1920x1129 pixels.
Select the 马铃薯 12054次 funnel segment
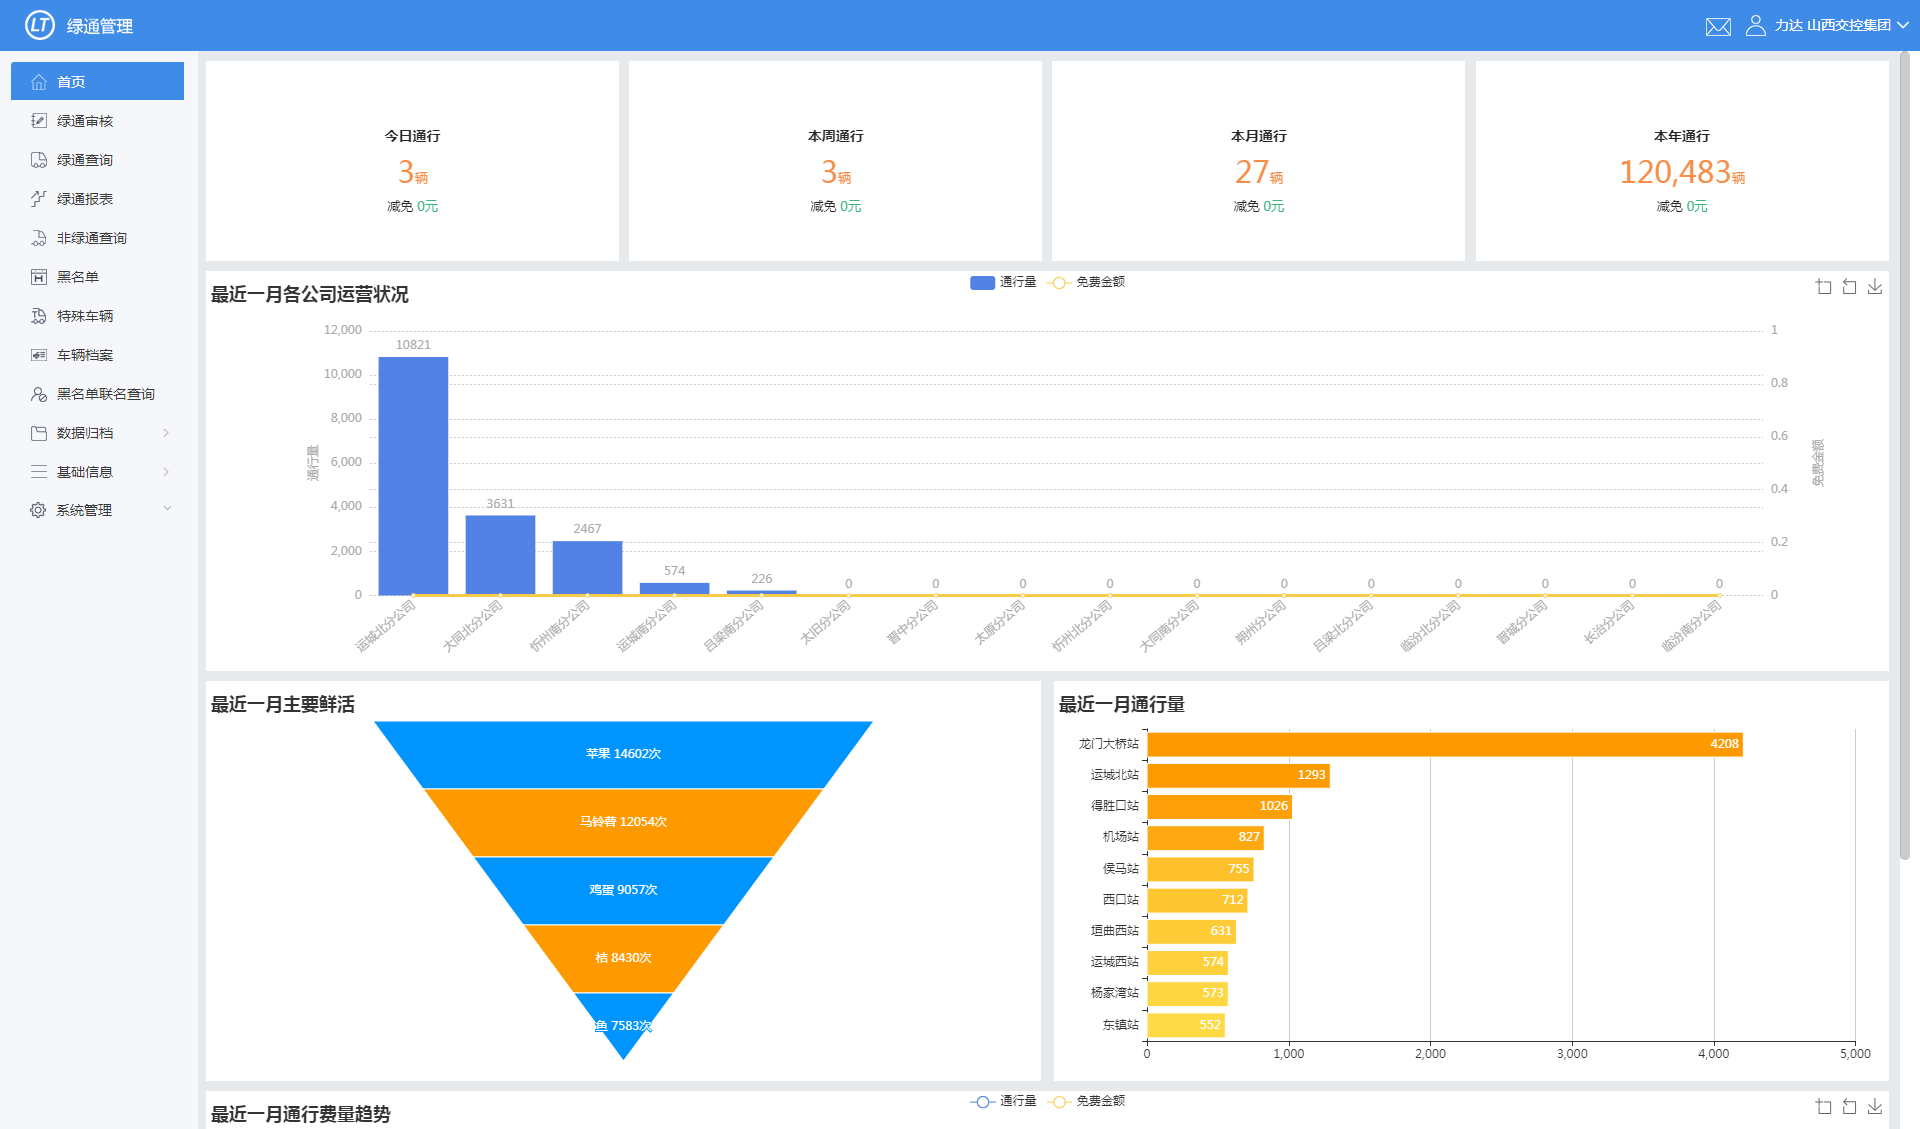623,822
